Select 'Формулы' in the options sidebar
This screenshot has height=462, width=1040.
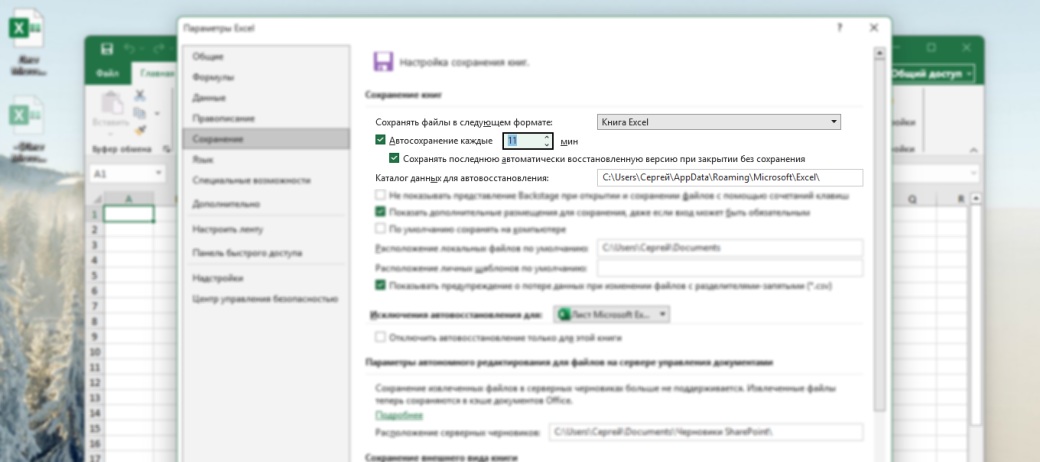tap(213, 77)
